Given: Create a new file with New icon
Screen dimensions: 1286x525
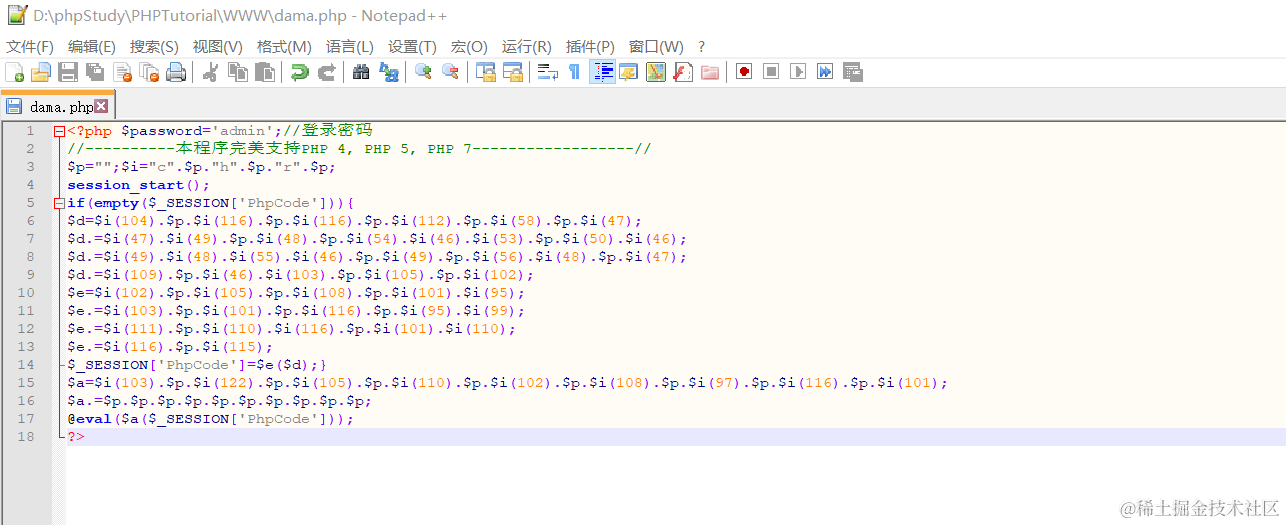Looking at the screenshot, I should (x=14, y=72).
